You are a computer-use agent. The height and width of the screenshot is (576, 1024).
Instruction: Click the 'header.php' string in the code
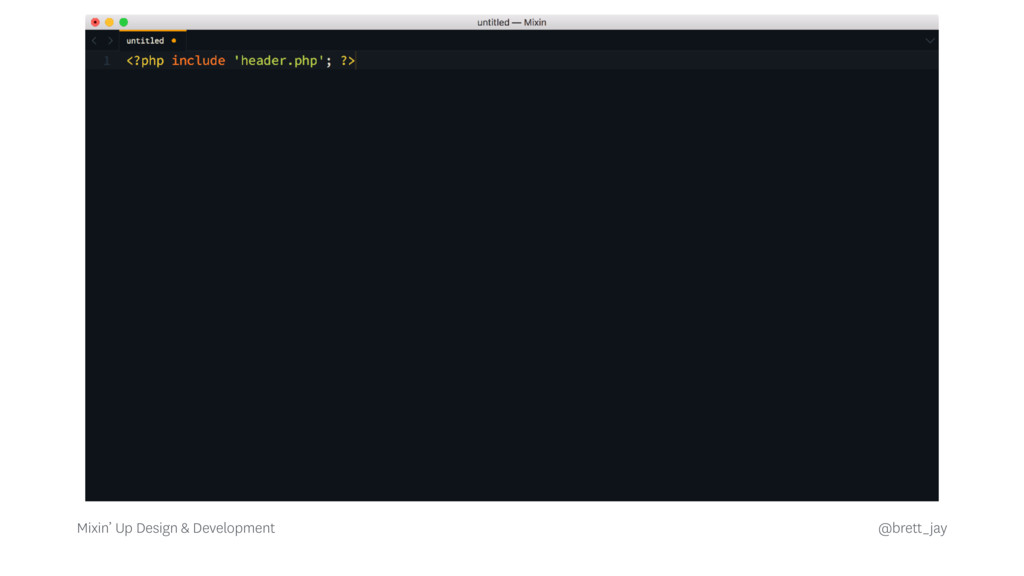279,61
